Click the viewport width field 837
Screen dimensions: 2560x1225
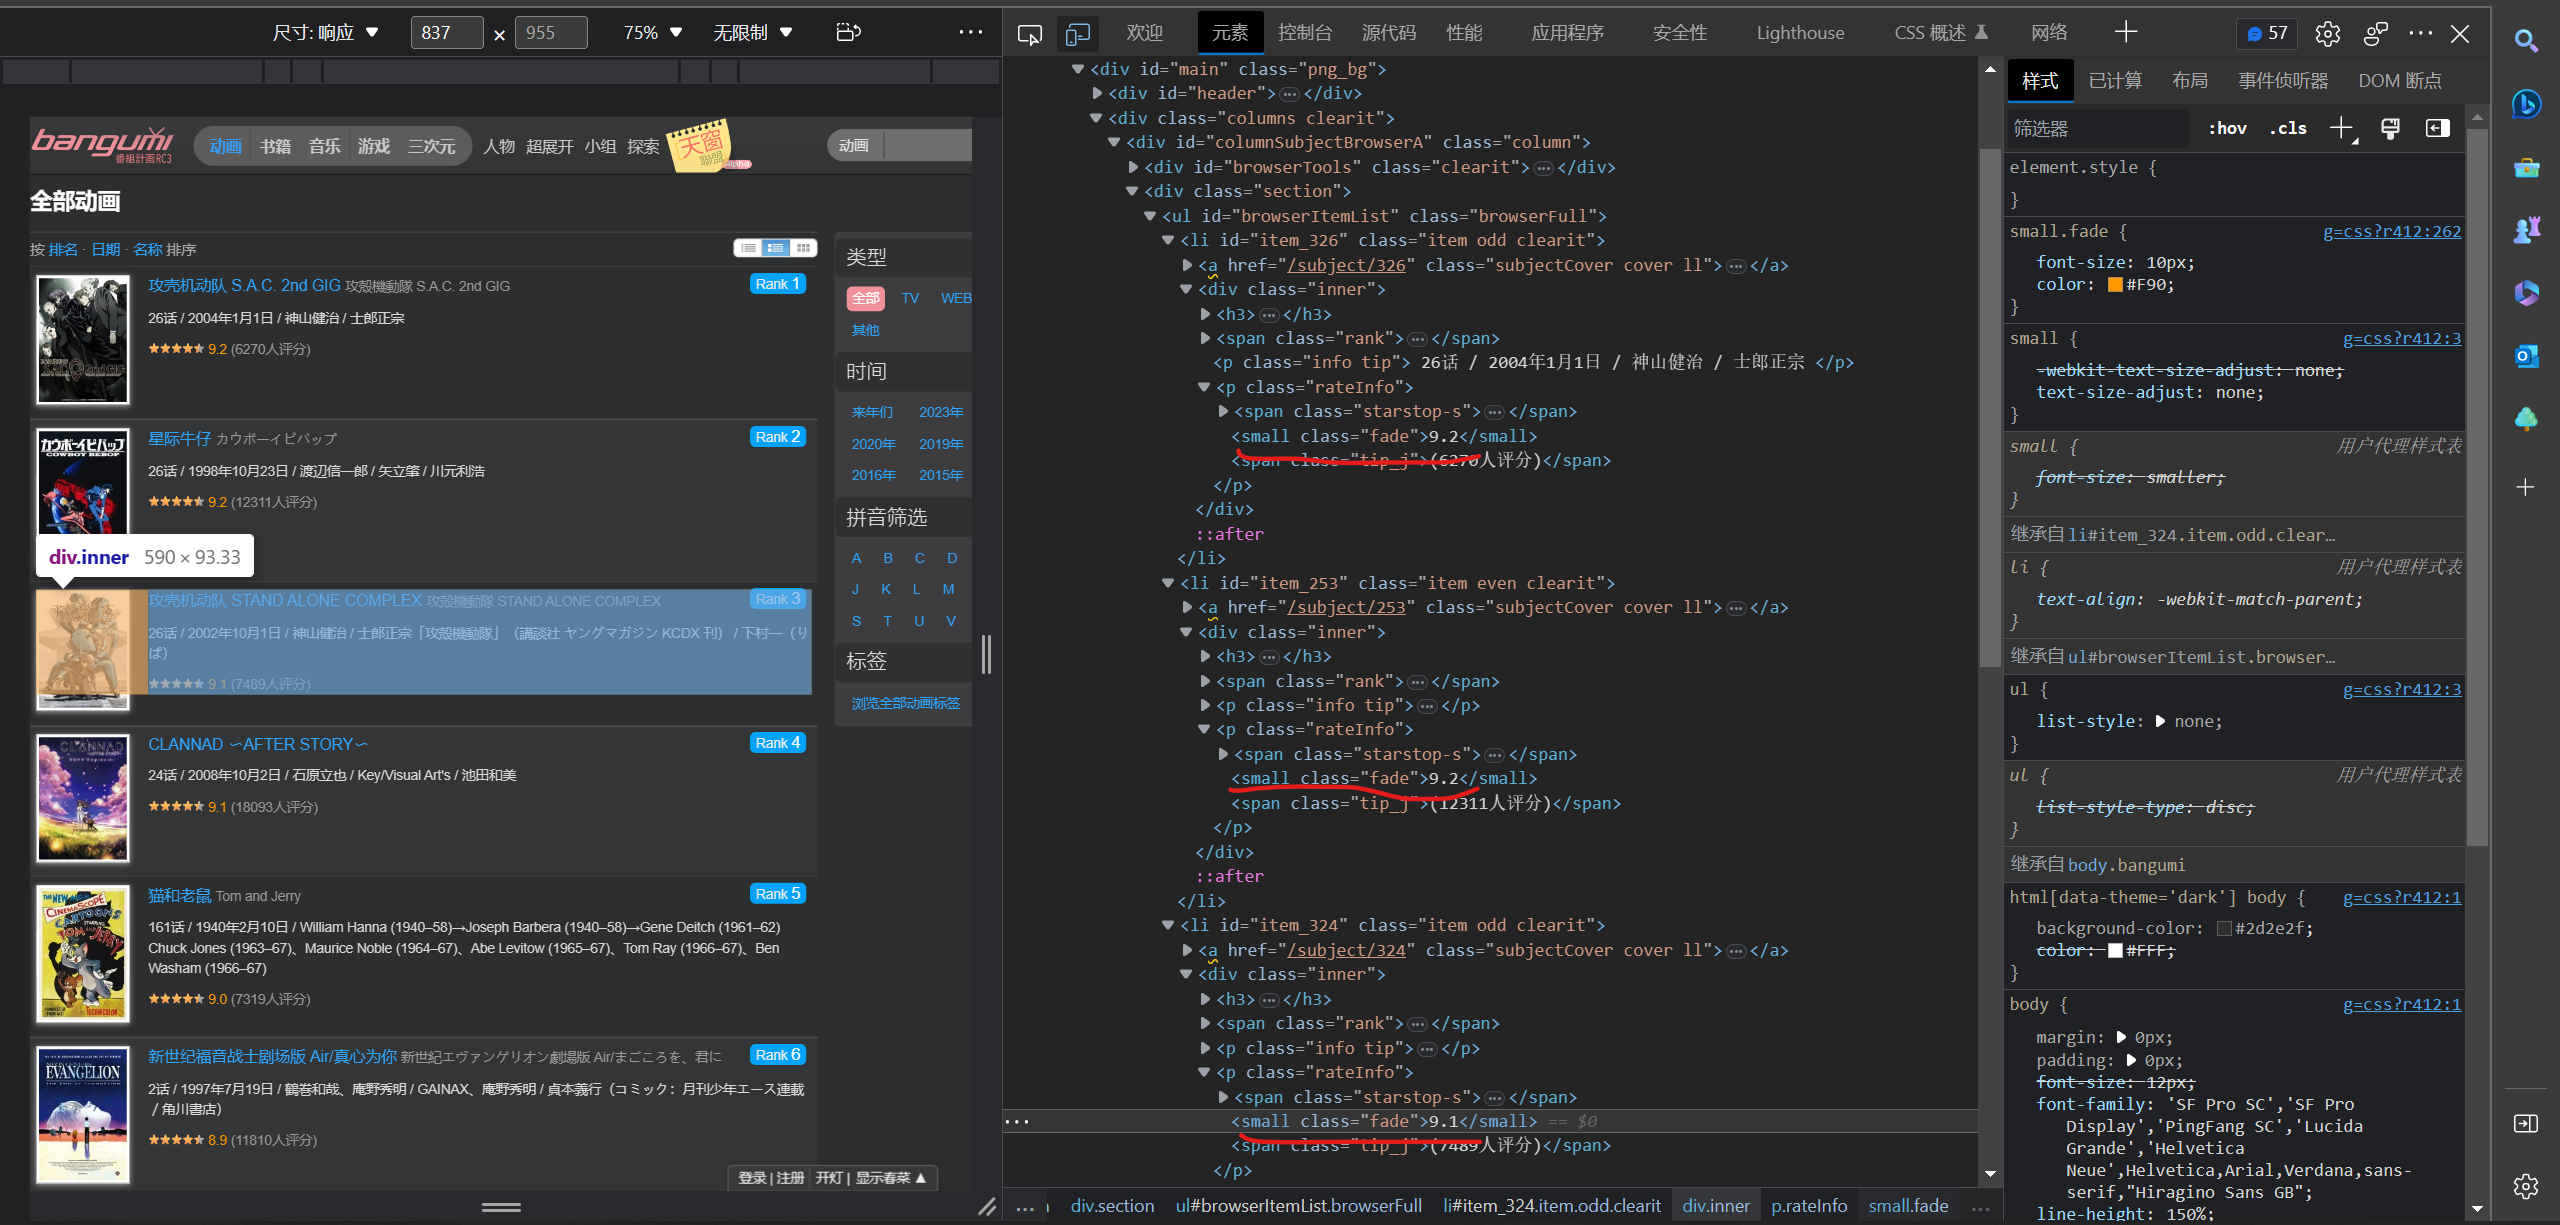pos(446,33)
